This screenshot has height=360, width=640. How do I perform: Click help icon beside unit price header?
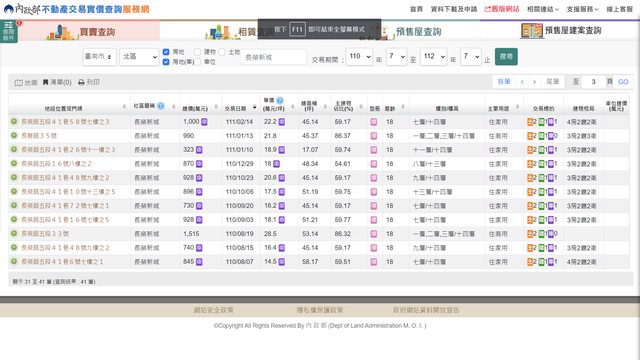click(x=280, y=100)
